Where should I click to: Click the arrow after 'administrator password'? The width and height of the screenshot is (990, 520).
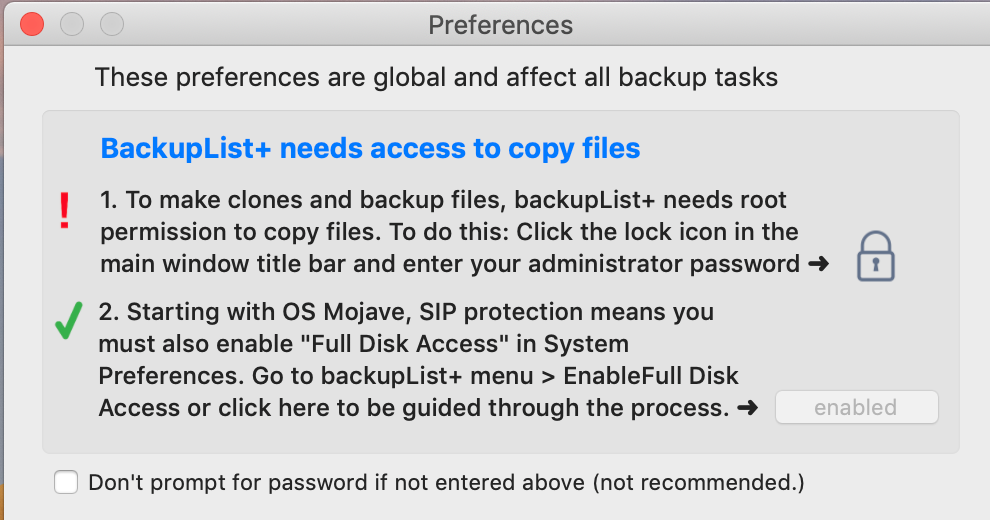818,265
